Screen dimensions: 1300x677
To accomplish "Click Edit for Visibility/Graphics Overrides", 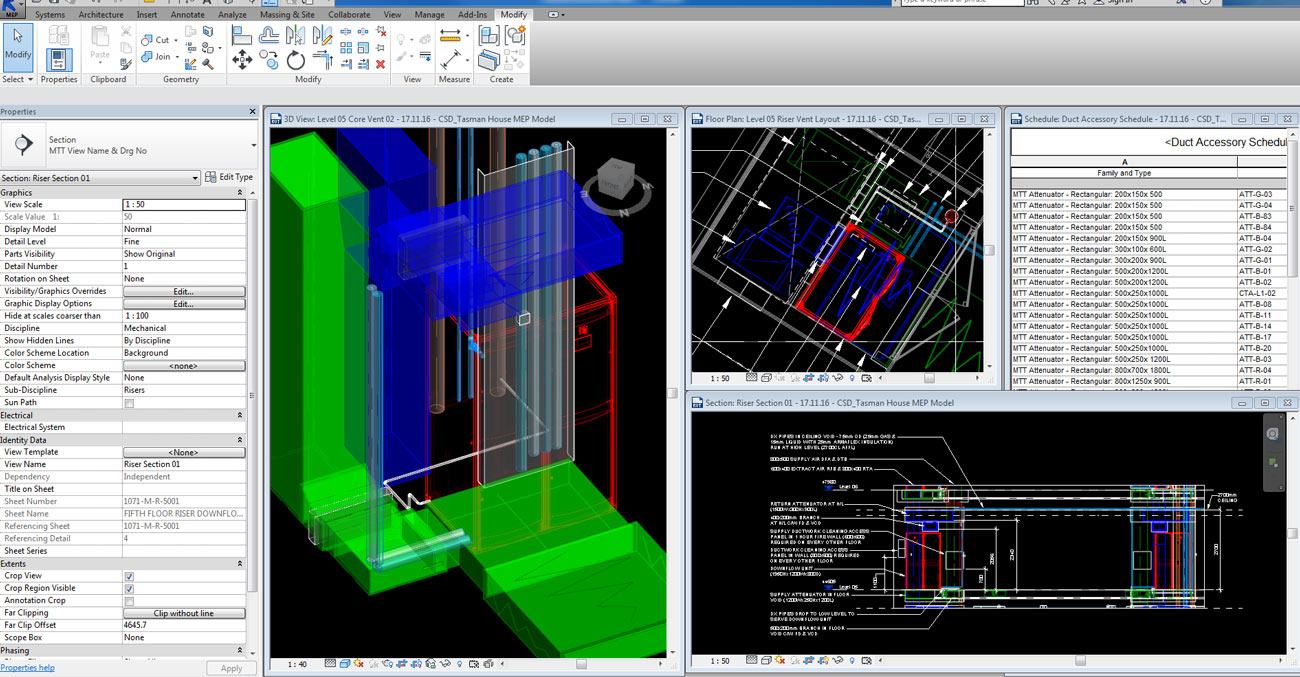I will (184, 291).
